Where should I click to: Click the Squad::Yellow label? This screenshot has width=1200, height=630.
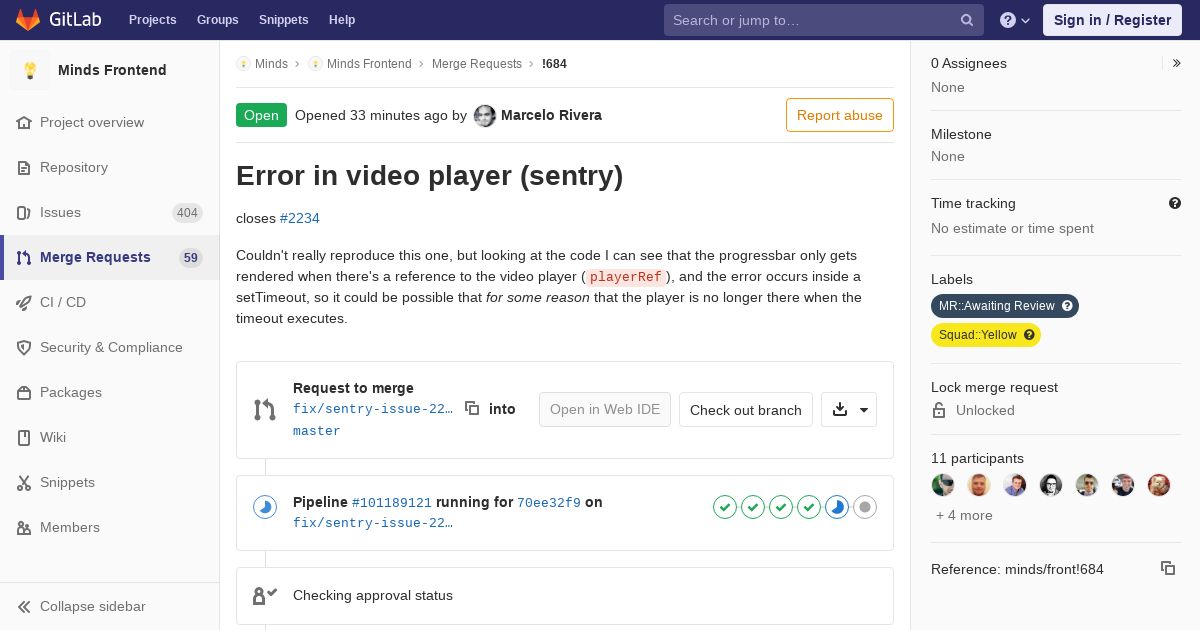(x=986, y=335)
